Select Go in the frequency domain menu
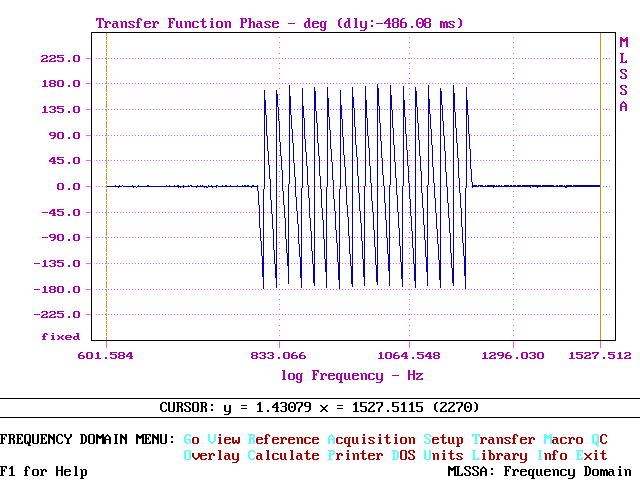 (191, 440)
